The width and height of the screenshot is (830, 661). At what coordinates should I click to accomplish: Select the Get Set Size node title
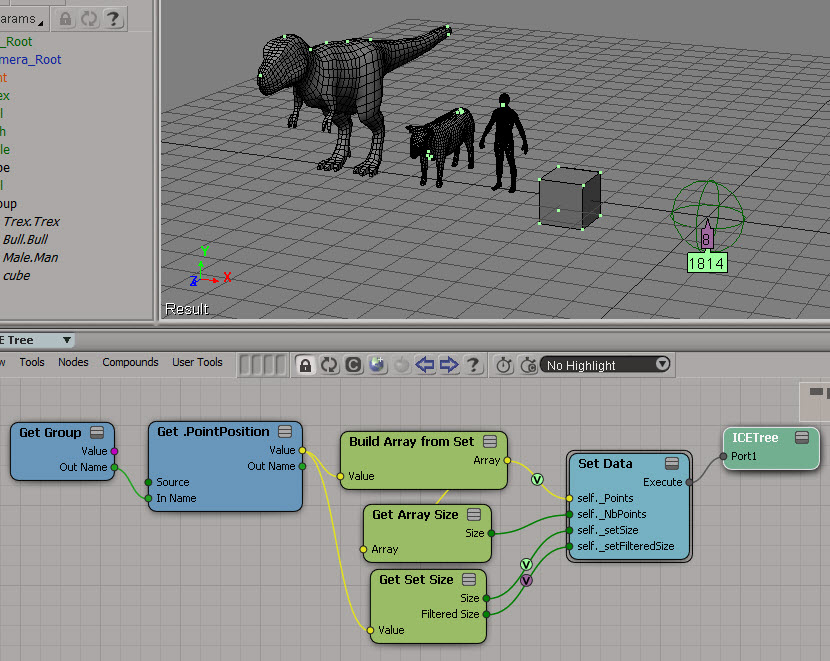[x=416, y=579]
